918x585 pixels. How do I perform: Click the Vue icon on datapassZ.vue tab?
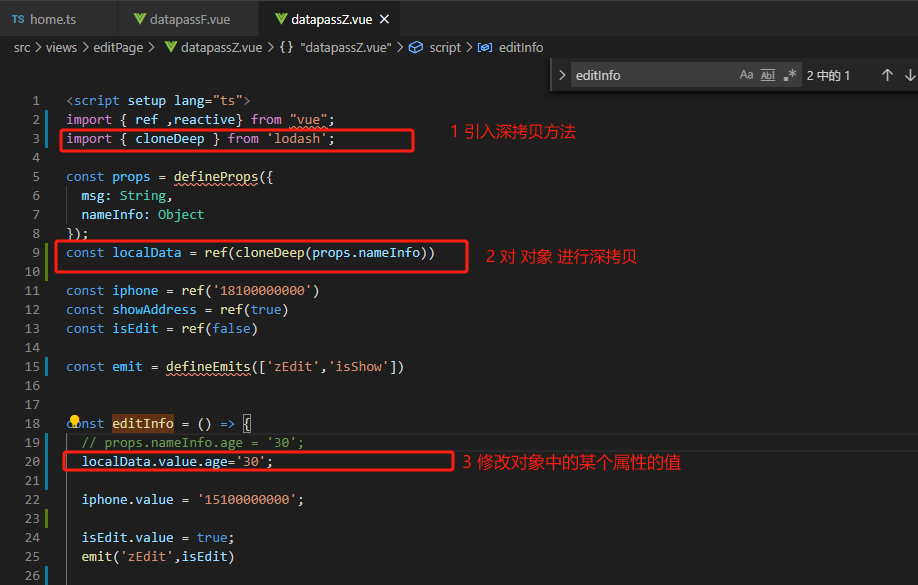point(281,19)
